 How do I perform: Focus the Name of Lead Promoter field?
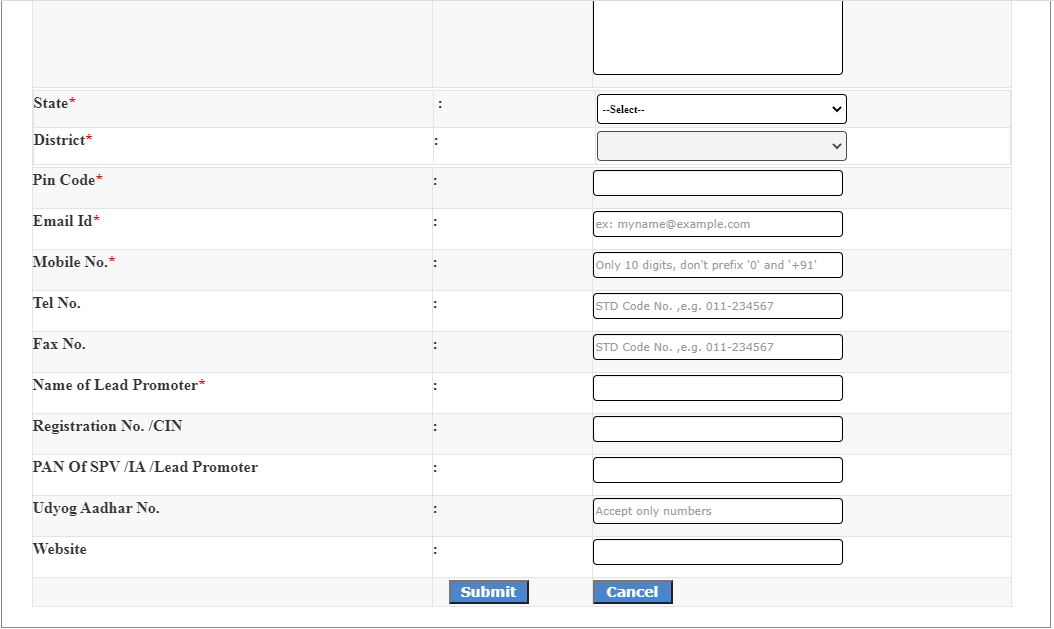[x=717, y=388]
